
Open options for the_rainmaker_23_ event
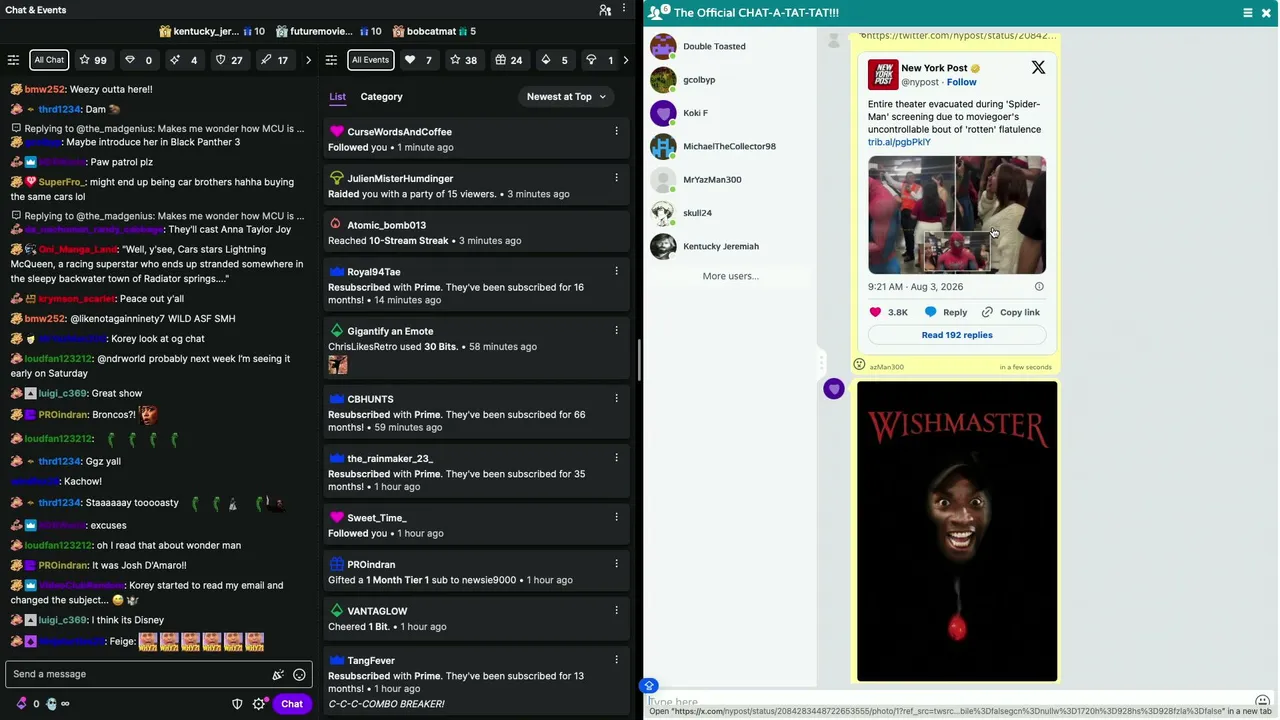[x=616, y=458]
